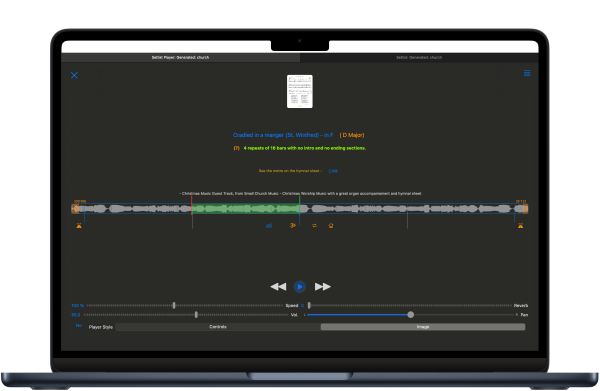Open the hymnal sheet music thumbnail
This screenshot has width=600, height=391.
[300, 91]
